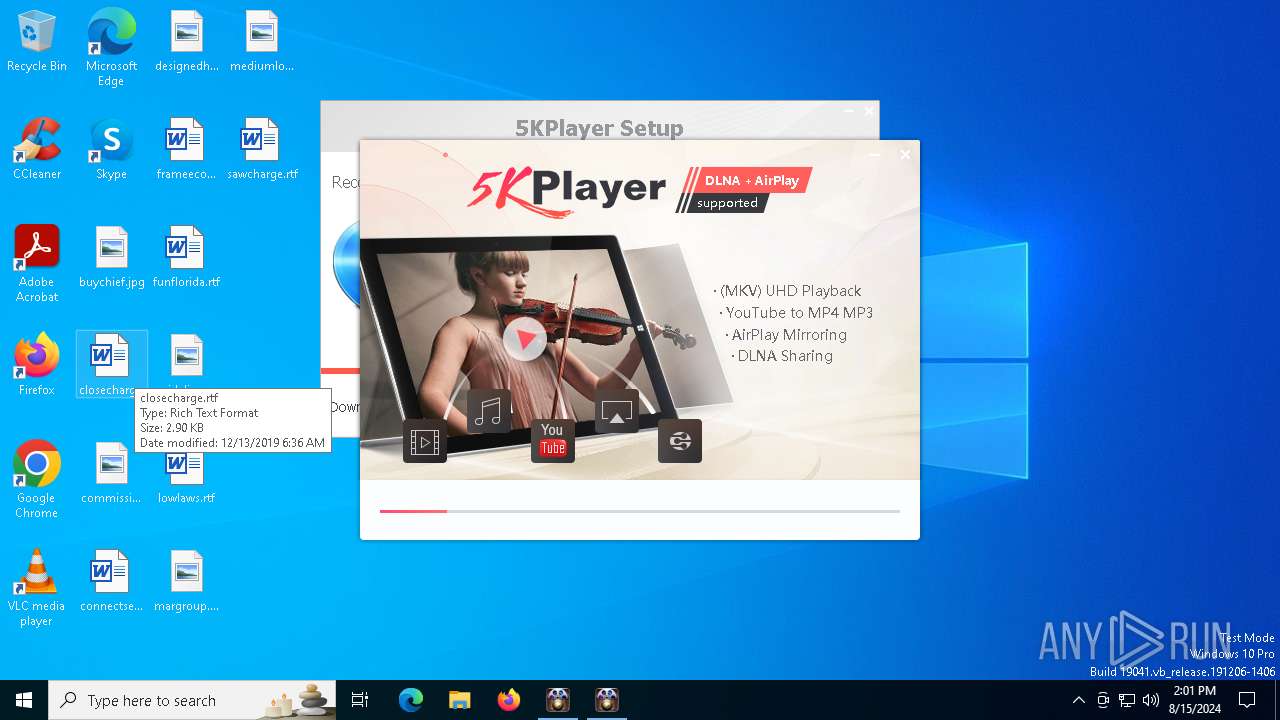Open Microsoft Edge desktop shortcut
The height and width of the screenshot is (720, 1280).
[x=111, y=48]
